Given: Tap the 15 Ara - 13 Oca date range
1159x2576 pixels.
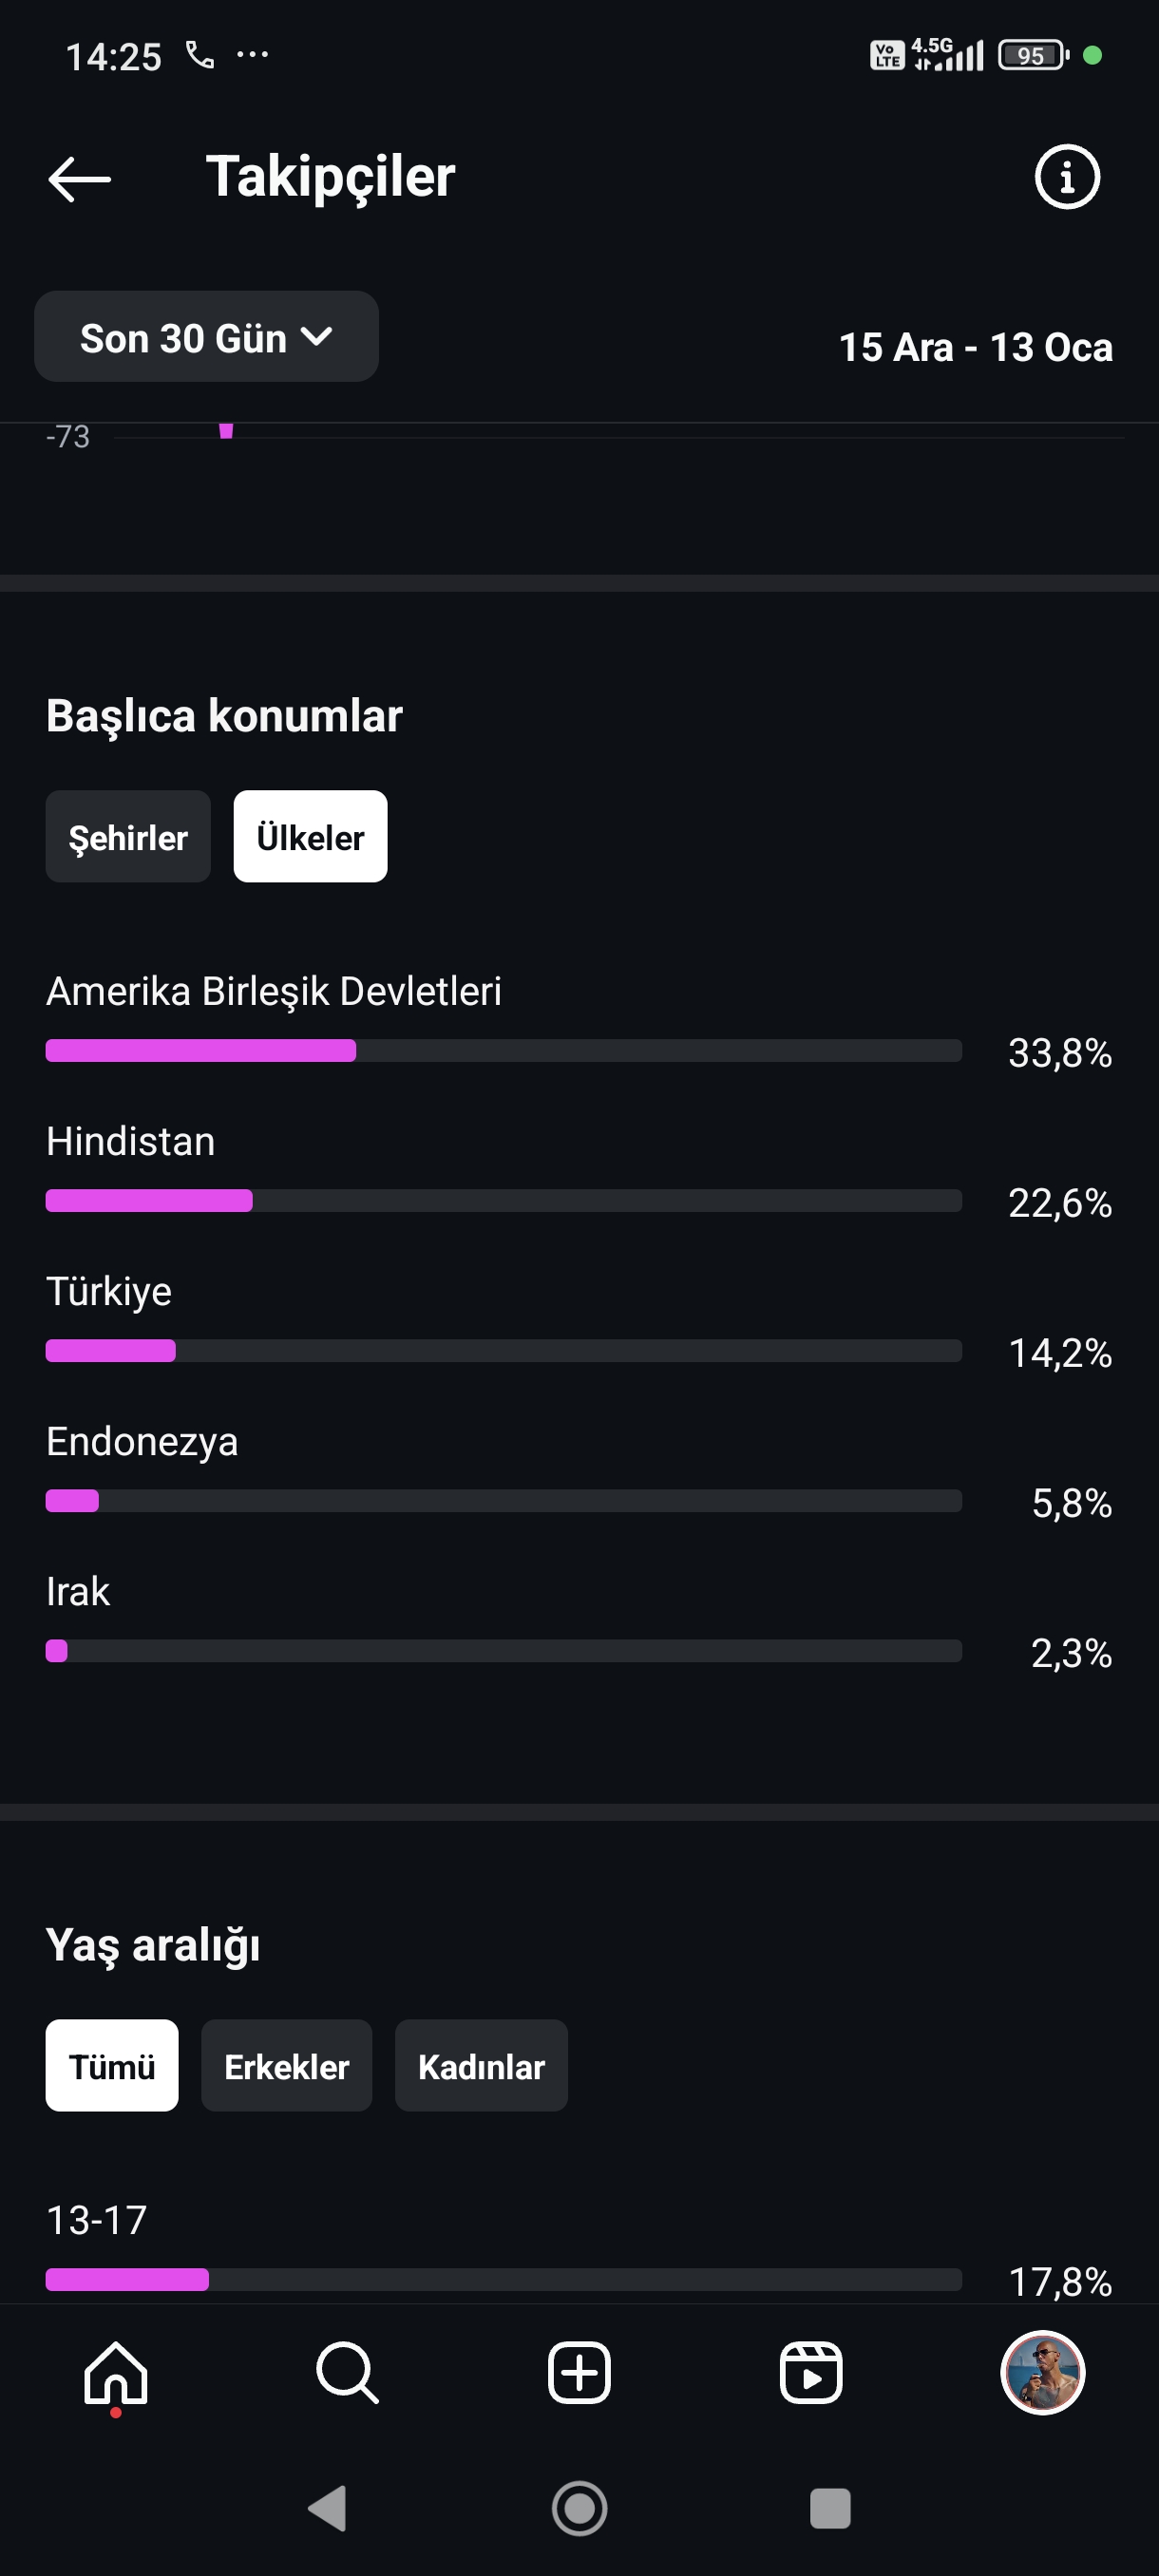Looking at the screenshot, I should tap(975, 347).
